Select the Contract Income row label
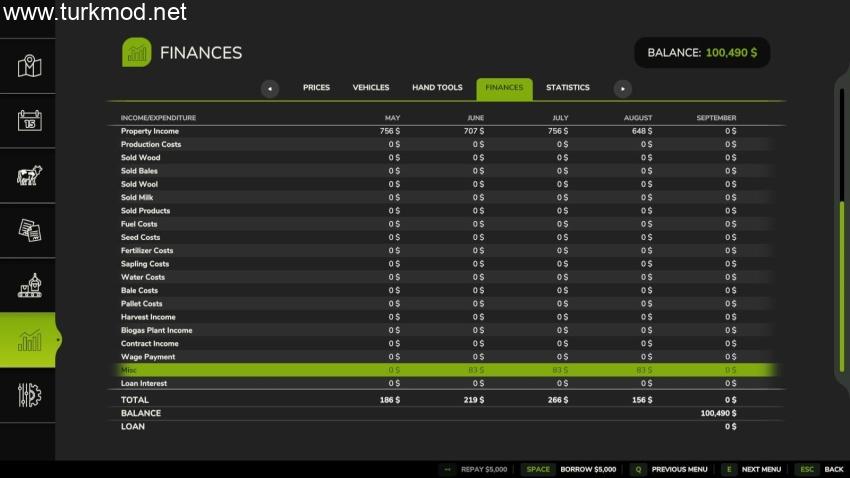The height and width of the screenshot is (478, 850). tap(150, 344)
